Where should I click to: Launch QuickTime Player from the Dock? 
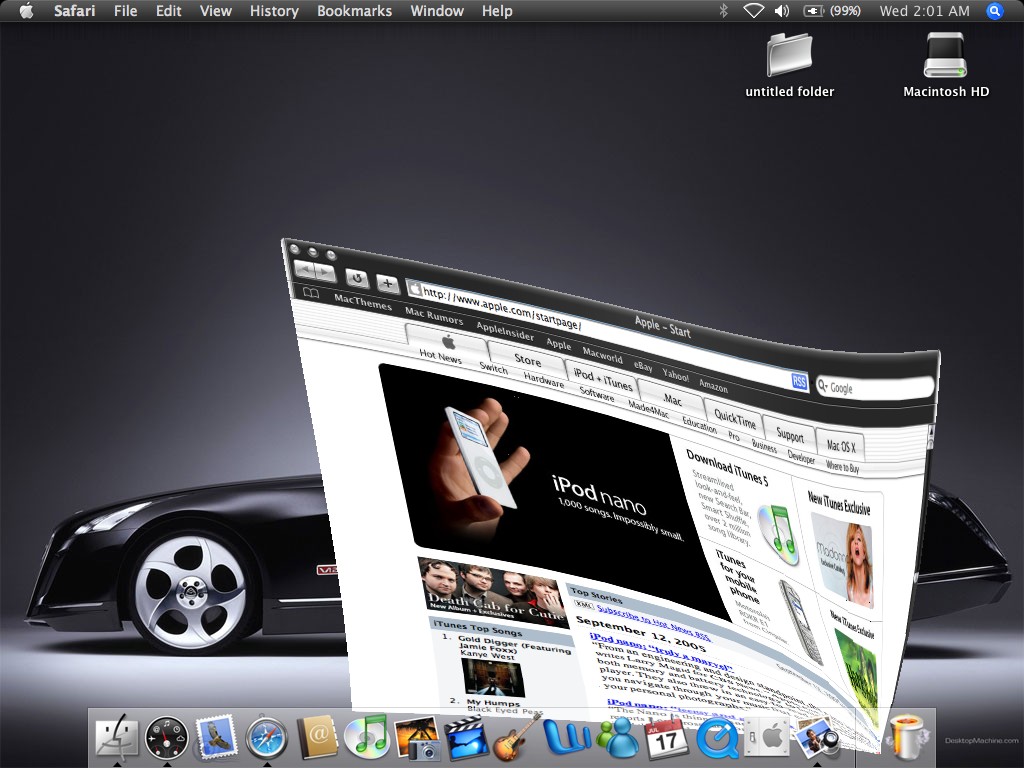[x=717, y=739]
